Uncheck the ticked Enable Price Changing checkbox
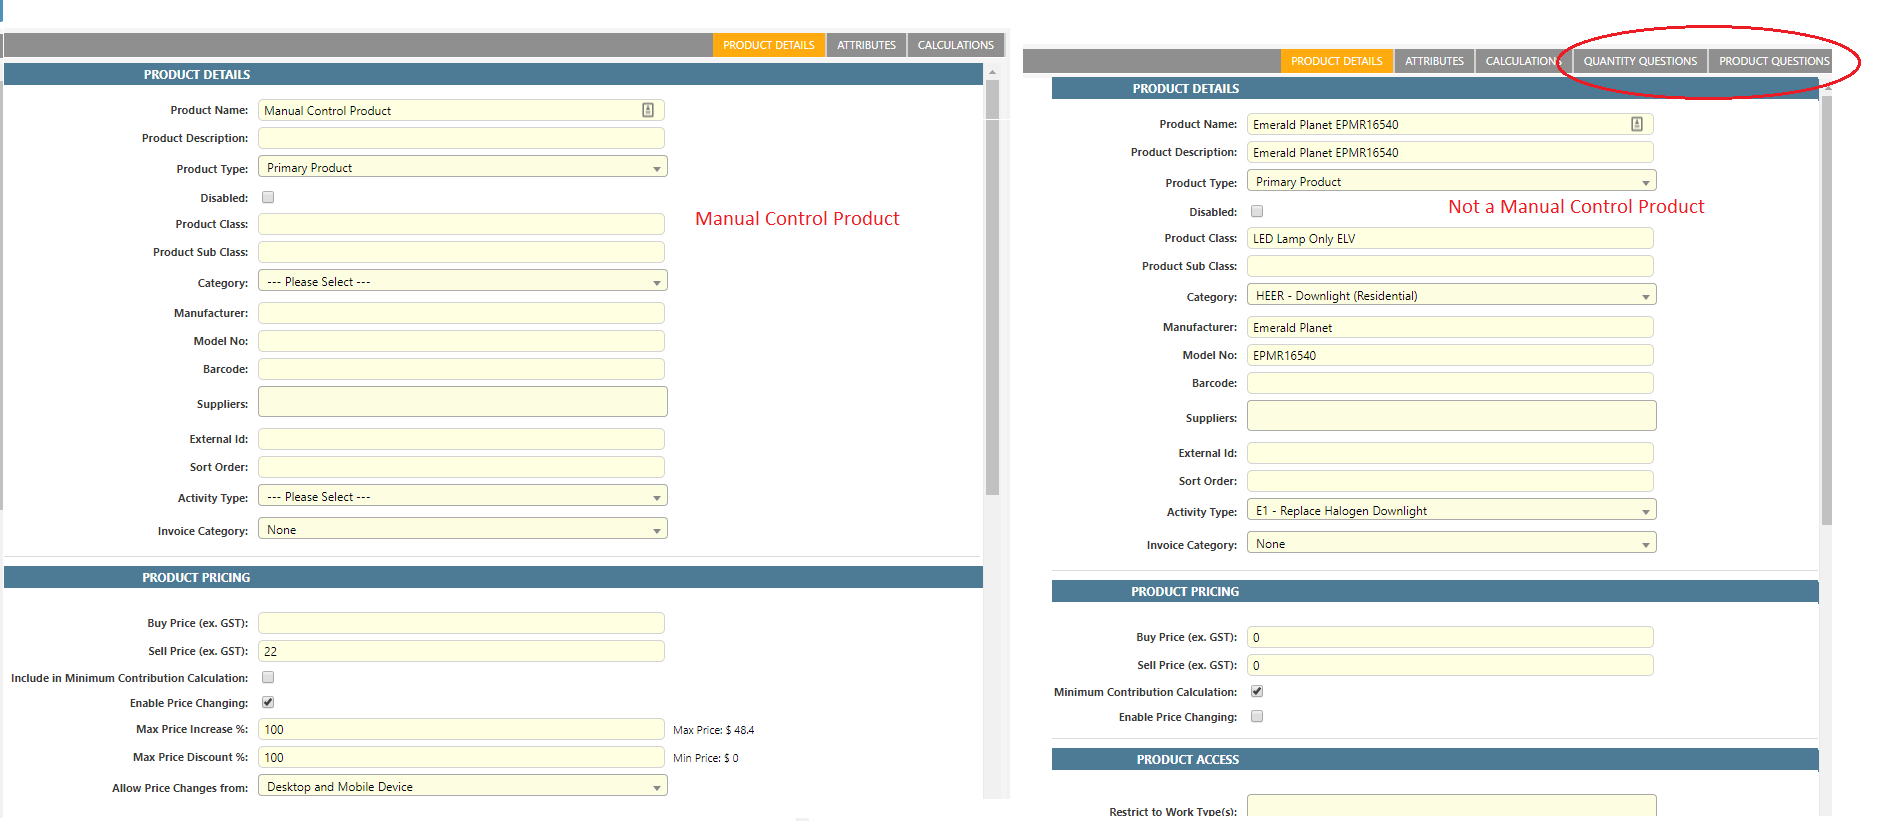Screen dimensions: 1893x821 pyautogui.click(x=268, y=702)
